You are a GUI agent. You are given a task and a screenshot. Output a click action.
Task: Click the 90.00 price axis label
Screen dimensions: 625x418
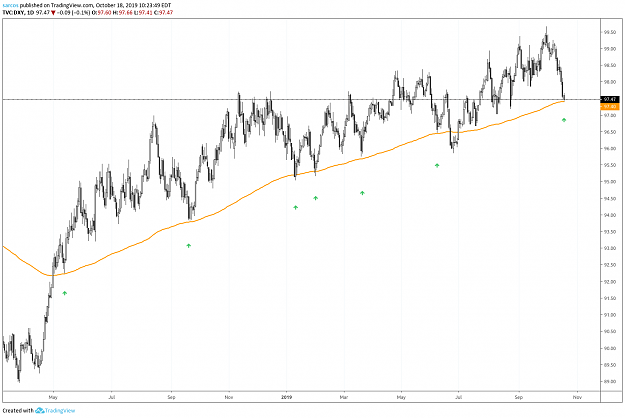coord(609,348)
